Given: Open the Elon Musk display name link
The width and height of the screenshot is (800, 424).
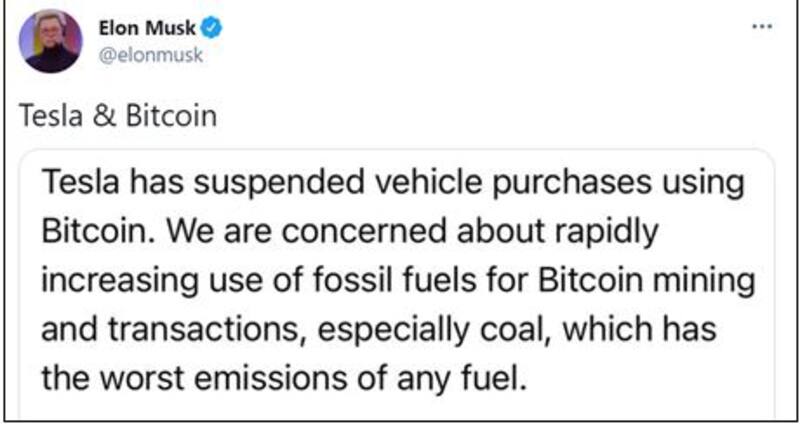Looking at the screenshot, I should [x=147, y=29].
